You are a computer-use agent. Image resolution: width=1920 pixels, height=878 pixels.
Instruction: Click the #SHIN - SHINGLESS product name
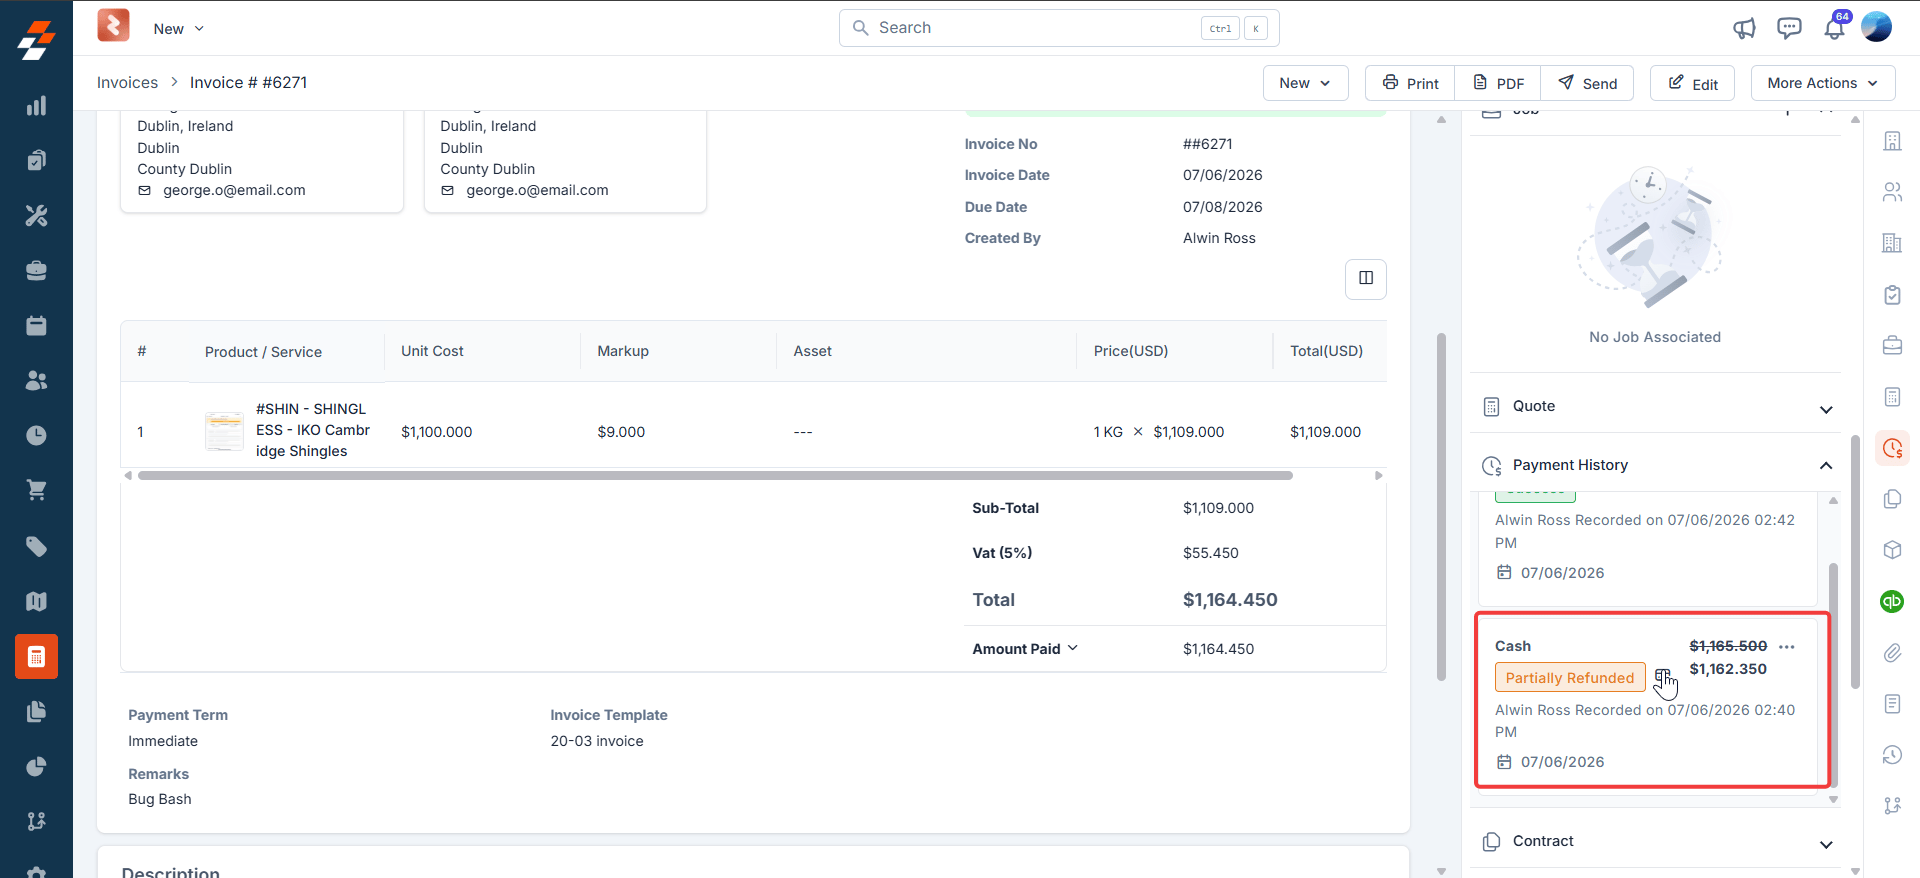coord(312,430)
